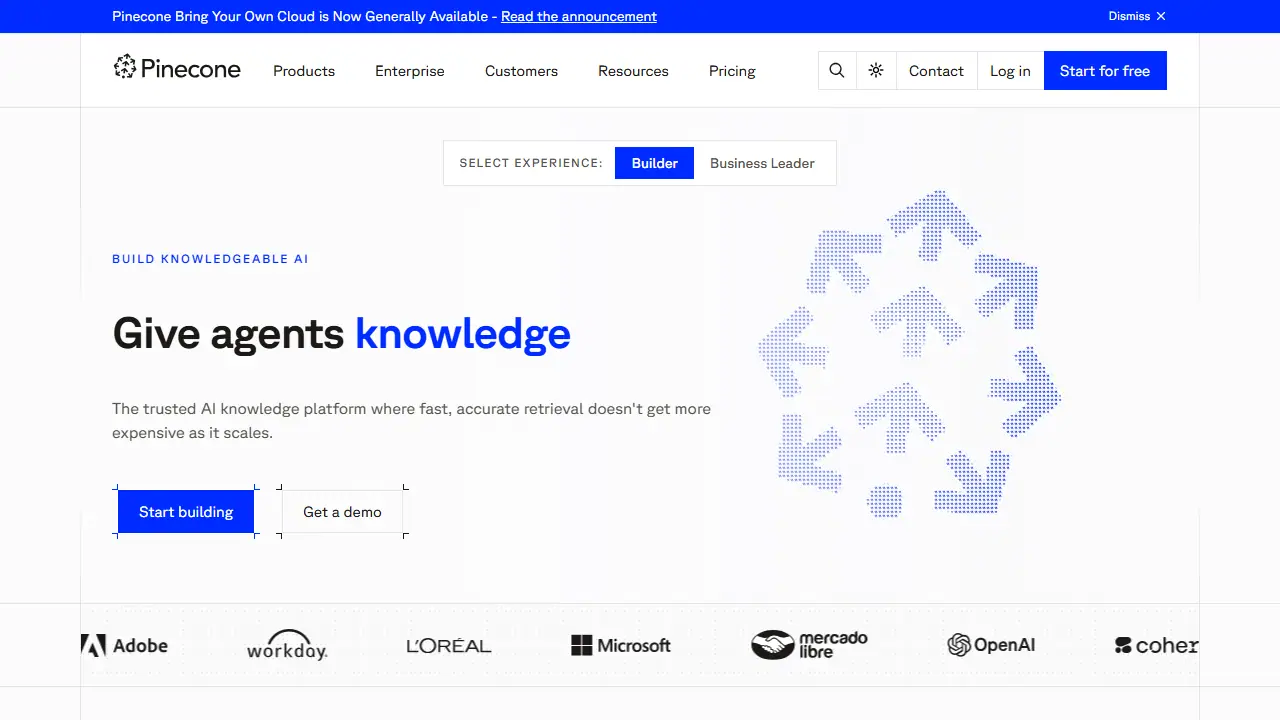
Task: Switch to Business Leader experience
Action: 762,163
